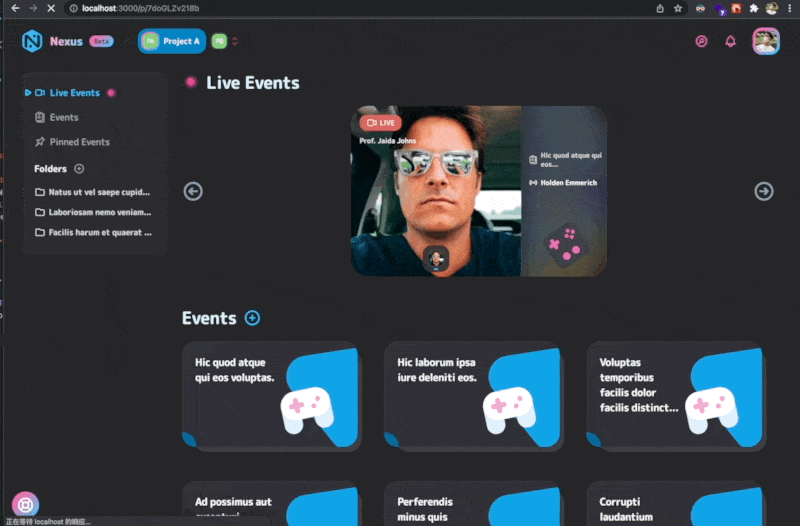Click the browser forward arrow
Viewport: 800px width, 526px height.
point(33,8)
